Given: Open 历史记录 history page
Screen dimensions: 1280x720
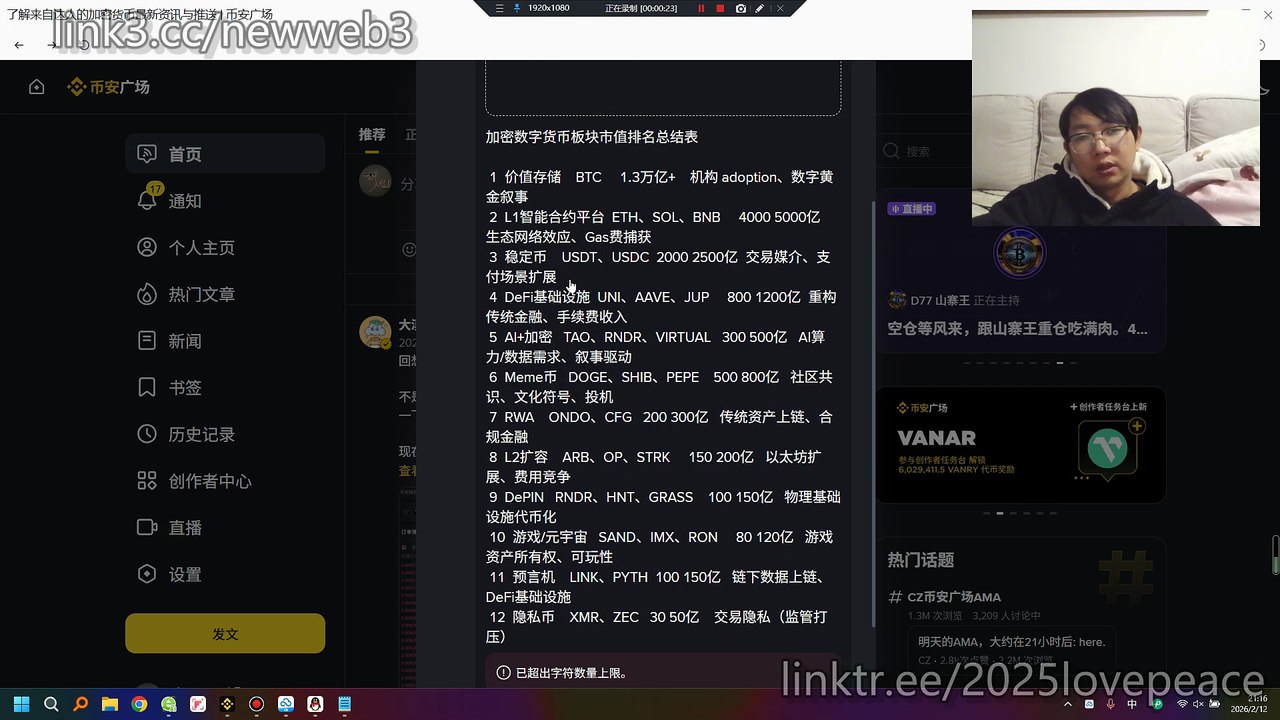Looking at the screenshot, I should click(x=225, y=434).
